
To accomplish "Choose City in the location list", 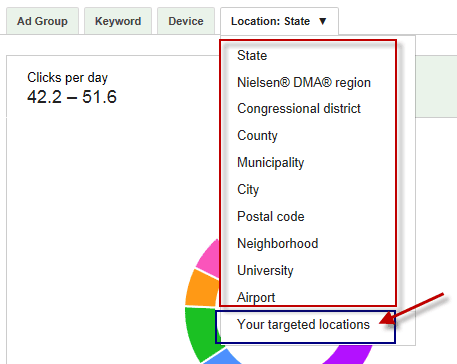I will coord(248,190).
